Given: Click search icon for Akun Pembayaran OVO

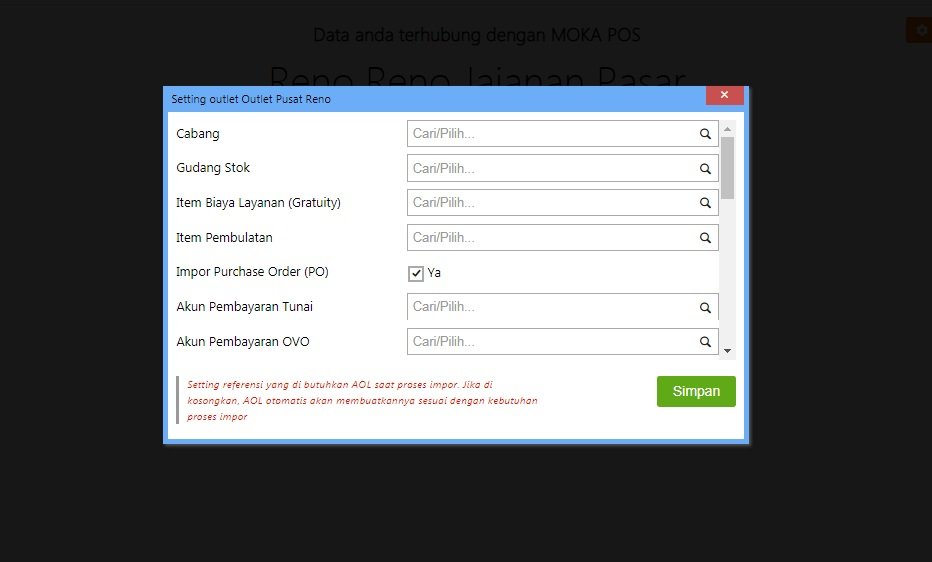Looking at the screenshot, I should (705, 342).
